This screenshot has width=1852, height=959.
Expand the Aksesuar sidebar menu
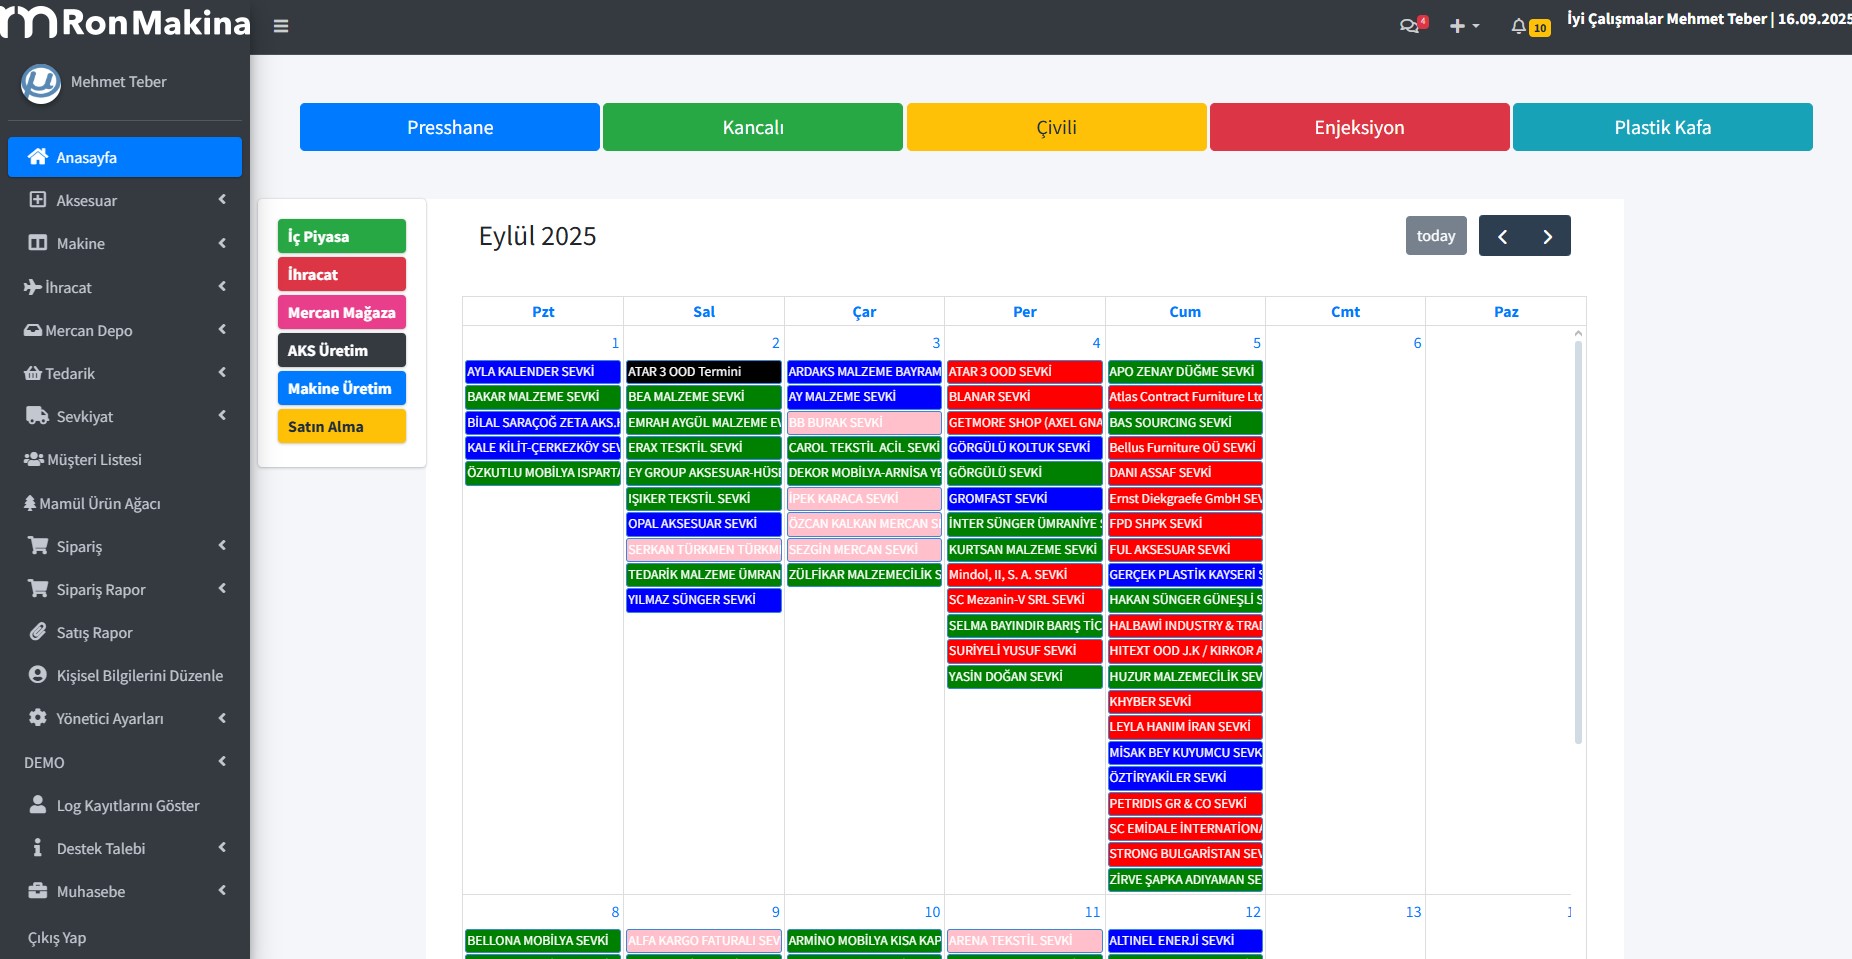125,200
